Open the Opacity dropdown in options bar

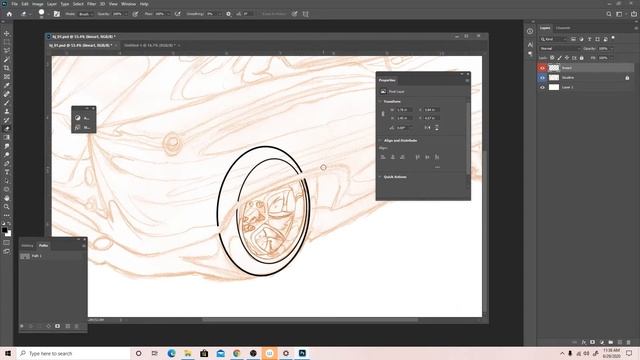pyautogui.click(x=125, y=14)
